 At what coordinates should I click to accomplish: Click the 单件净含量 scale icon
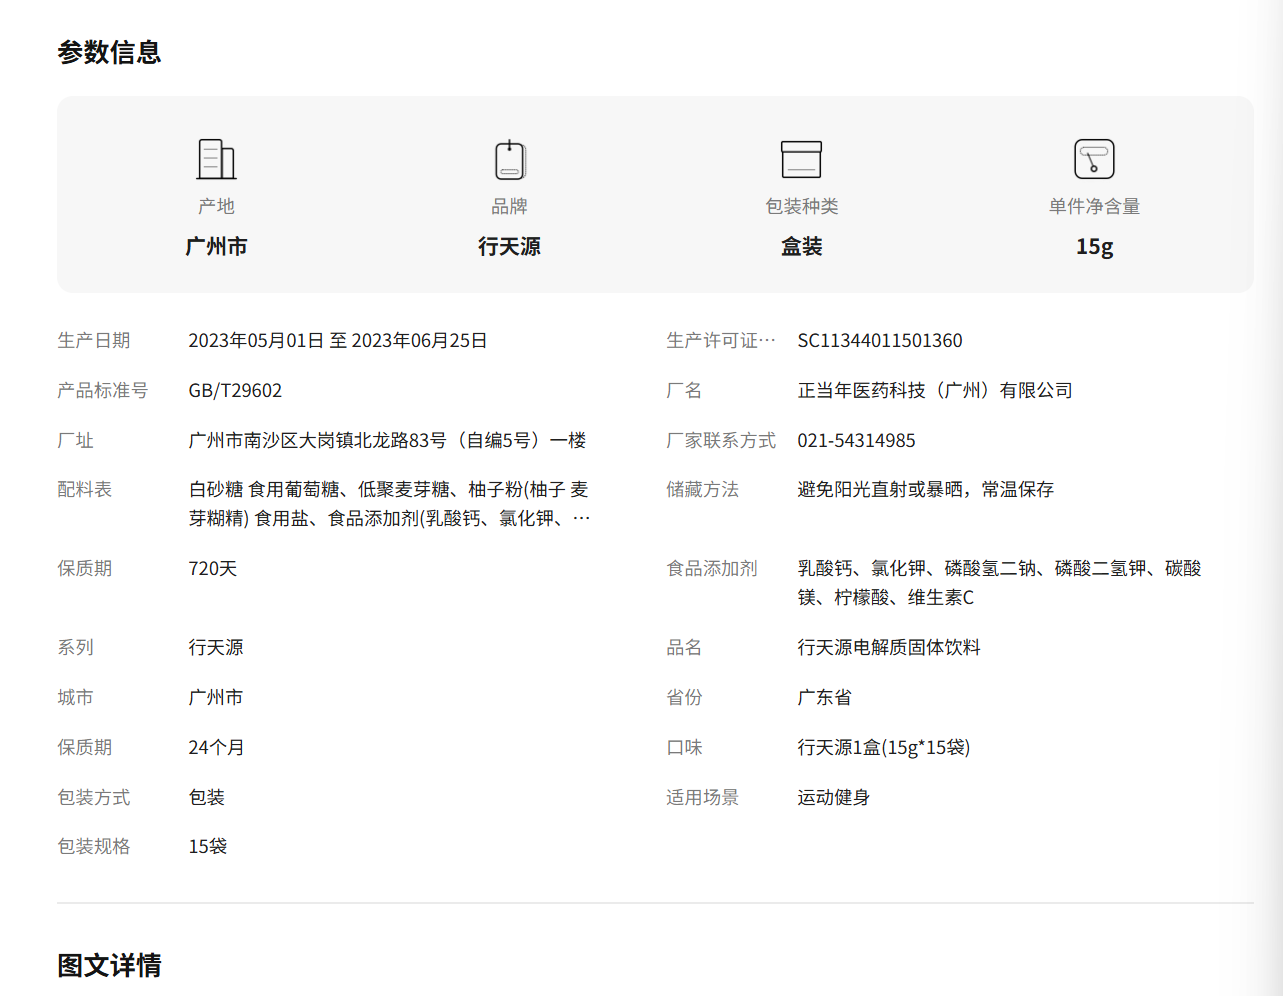pyautogui.click(x=1094, y=159)
